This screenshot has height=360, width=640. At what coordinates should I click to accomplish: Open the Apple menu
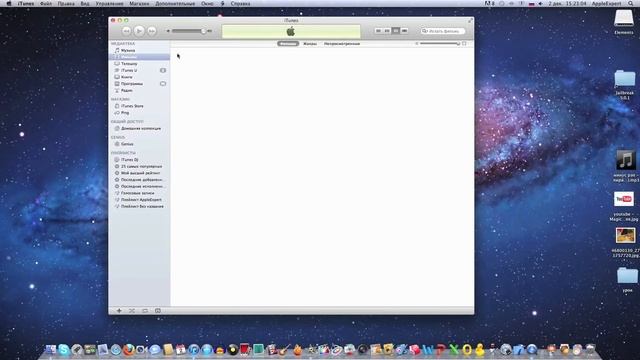[x=9, y=4]
